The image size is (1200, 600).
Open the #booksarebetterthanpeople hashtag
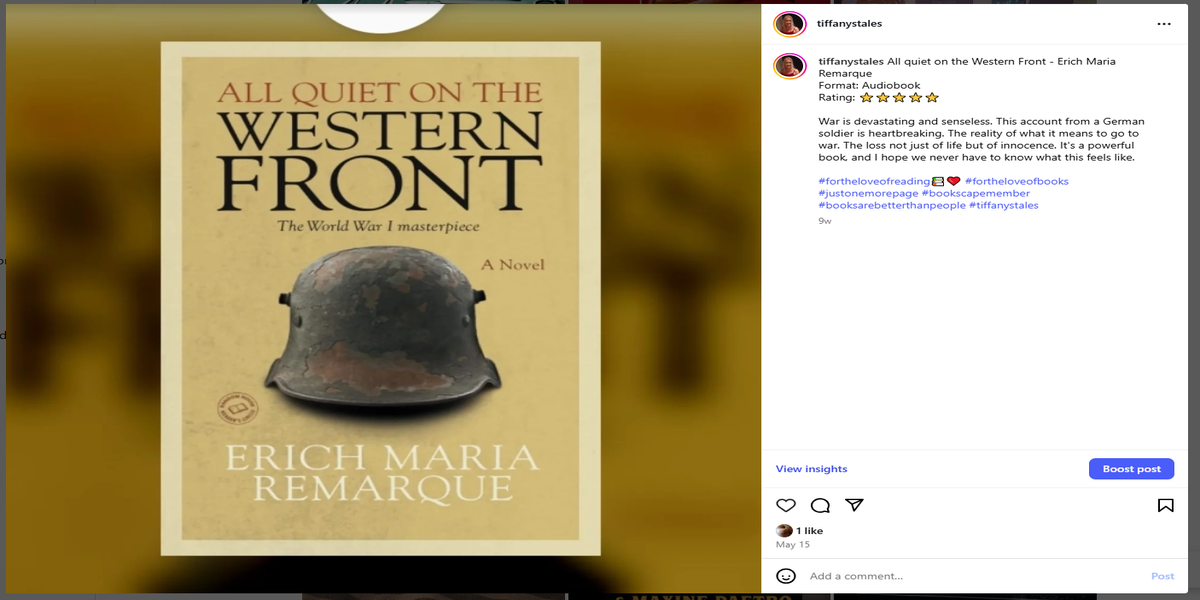892,205
